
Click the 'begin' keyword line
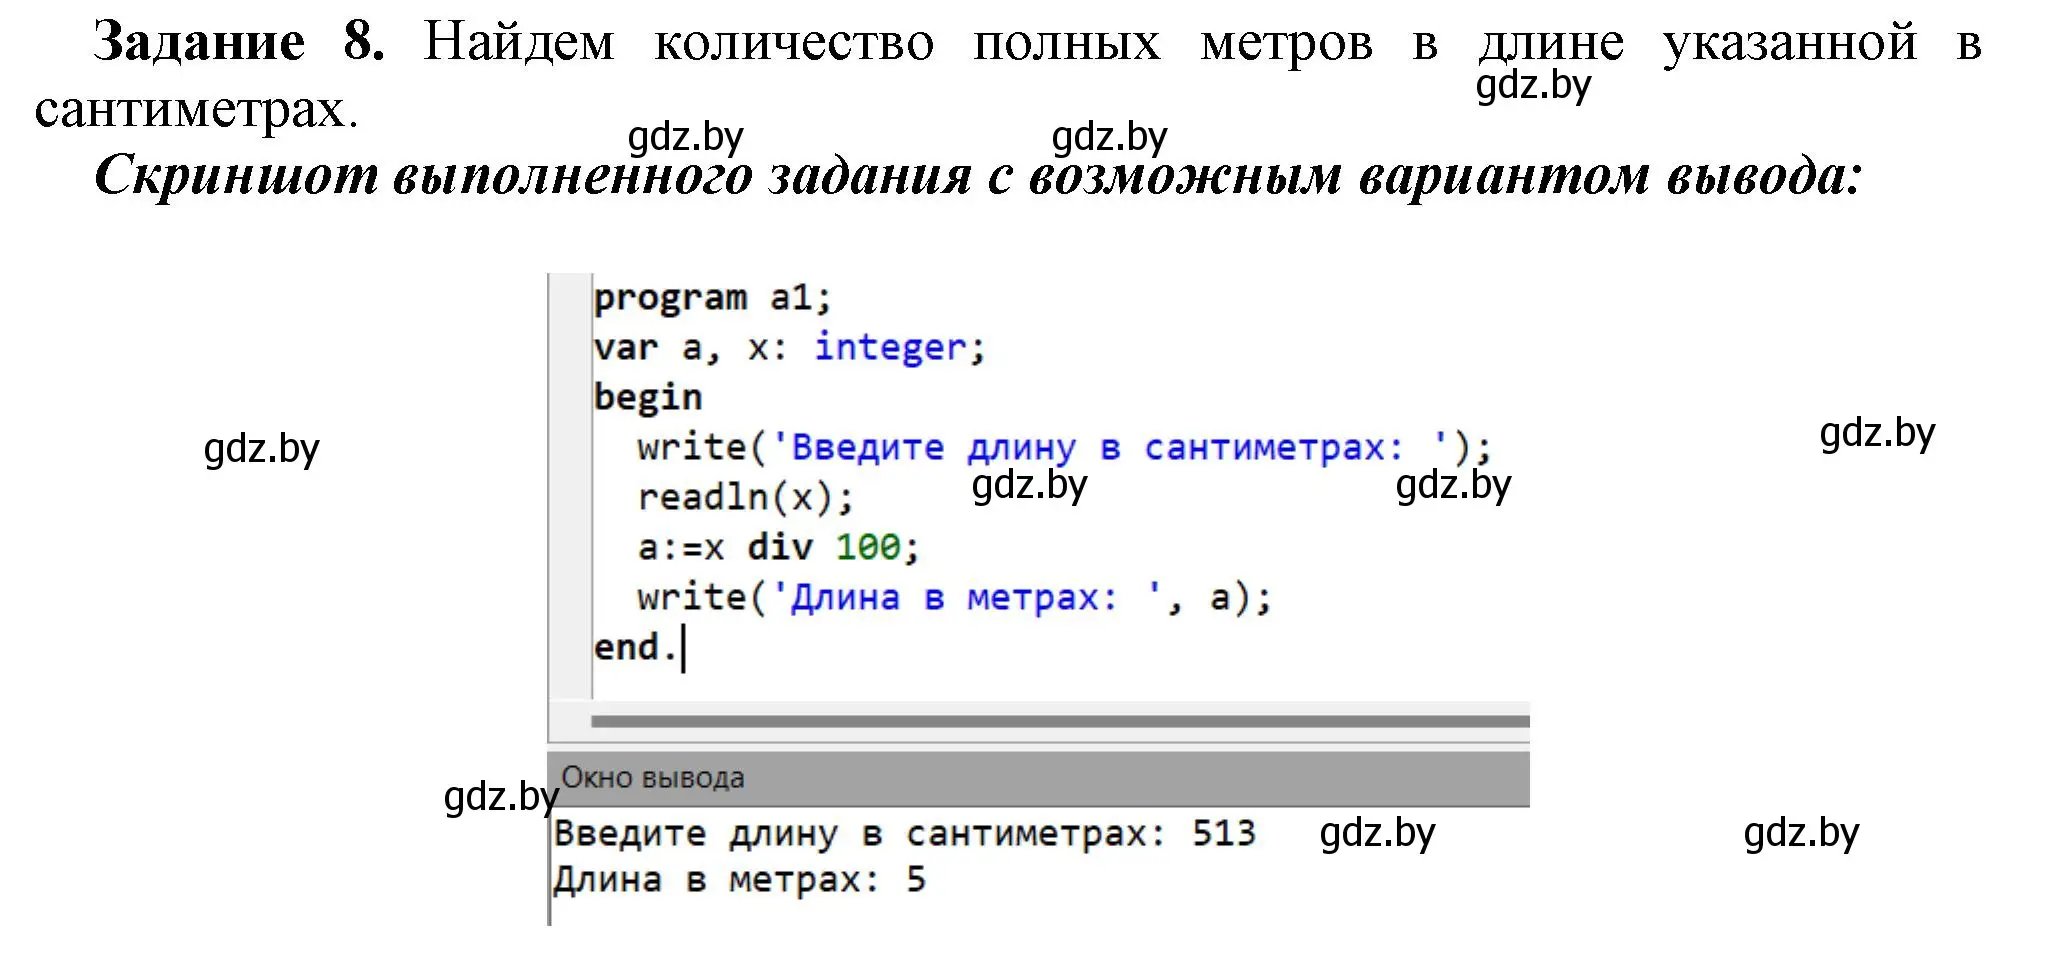coord(648,398)
